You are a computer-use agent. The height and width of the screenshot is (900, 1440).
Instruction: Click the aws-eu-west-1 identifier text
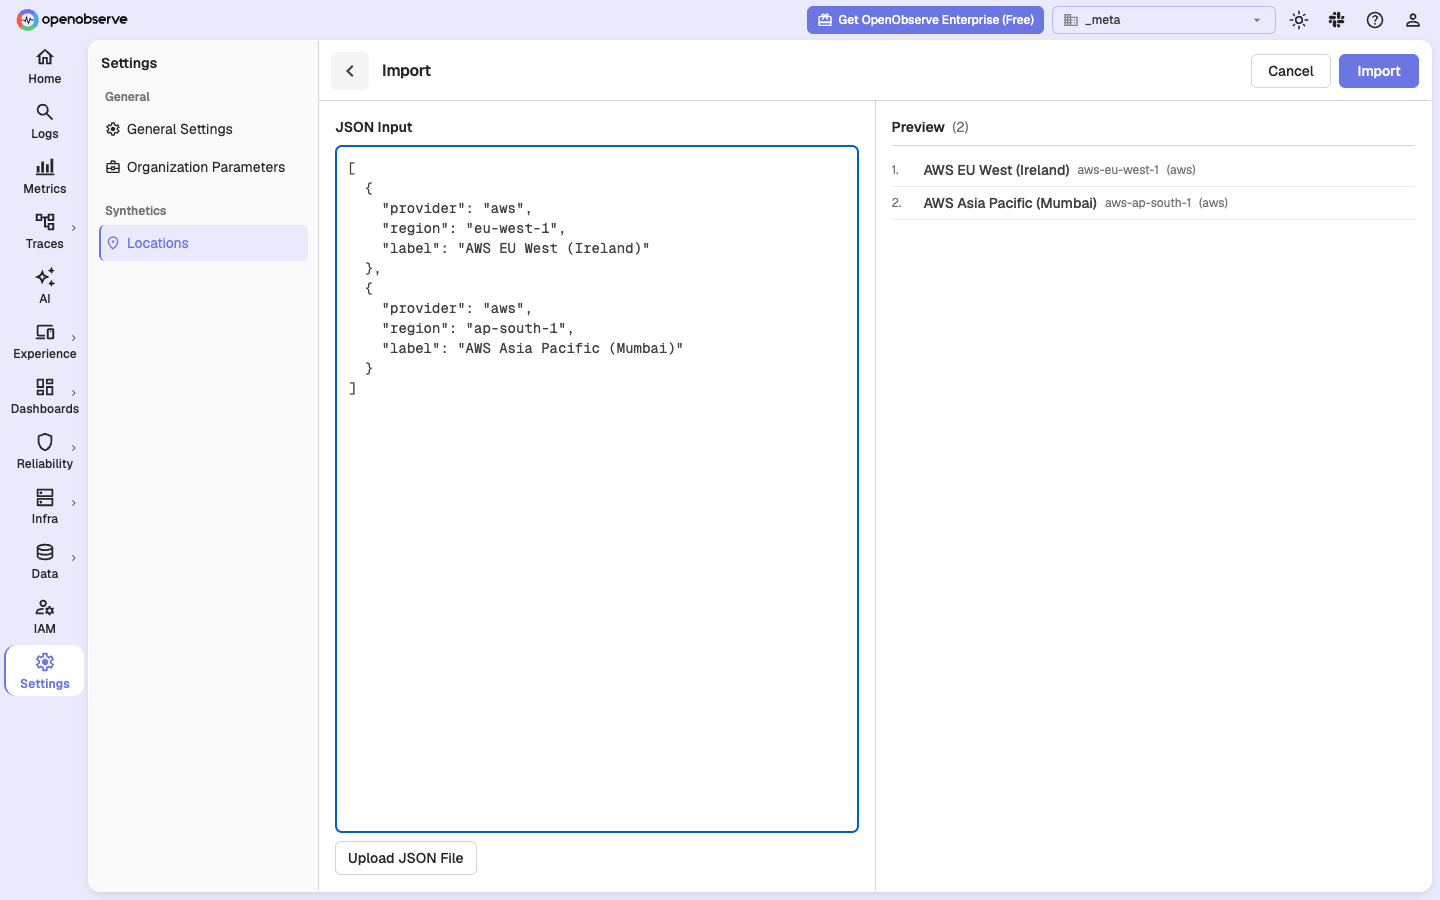pos(1118,170)
